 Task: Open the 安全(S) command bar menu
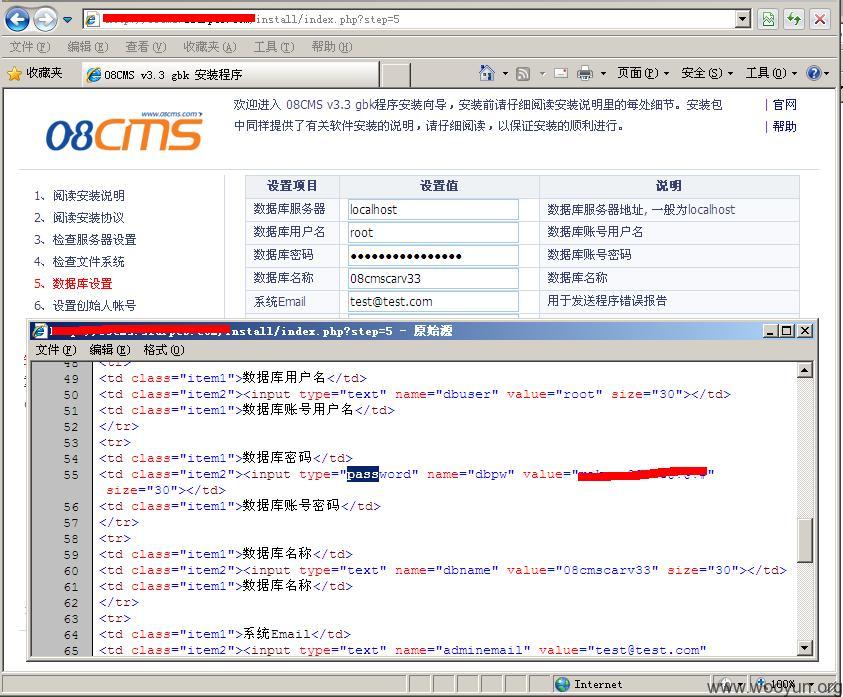point(707,73)
